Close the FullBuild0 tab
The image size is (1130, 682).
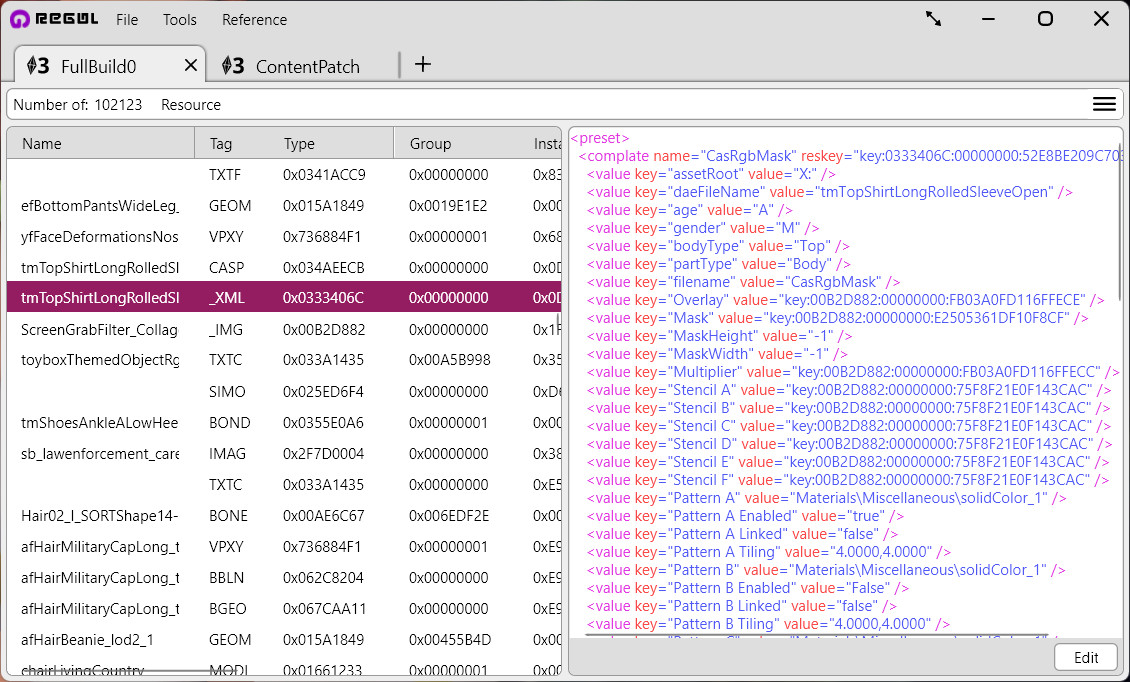[191, 66]
